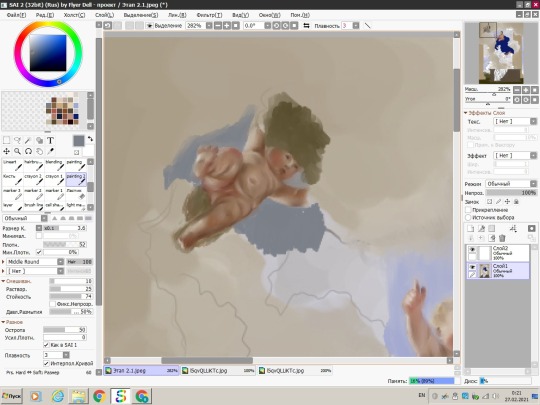Enable Прикрепление checkbox
Viewport: 540px width, 405px height.
[x=468, y=210]
